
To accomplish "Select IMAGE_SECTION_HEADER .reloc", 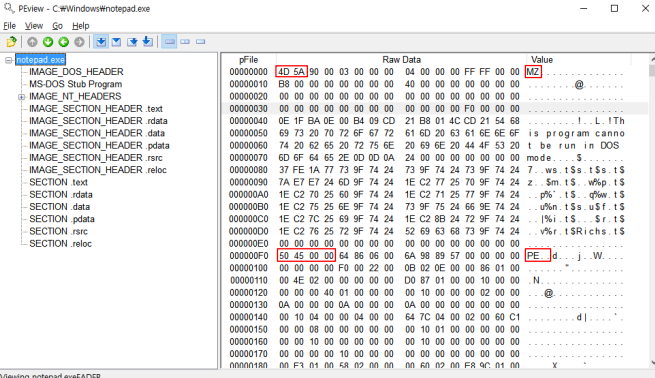I will point(98,170).
